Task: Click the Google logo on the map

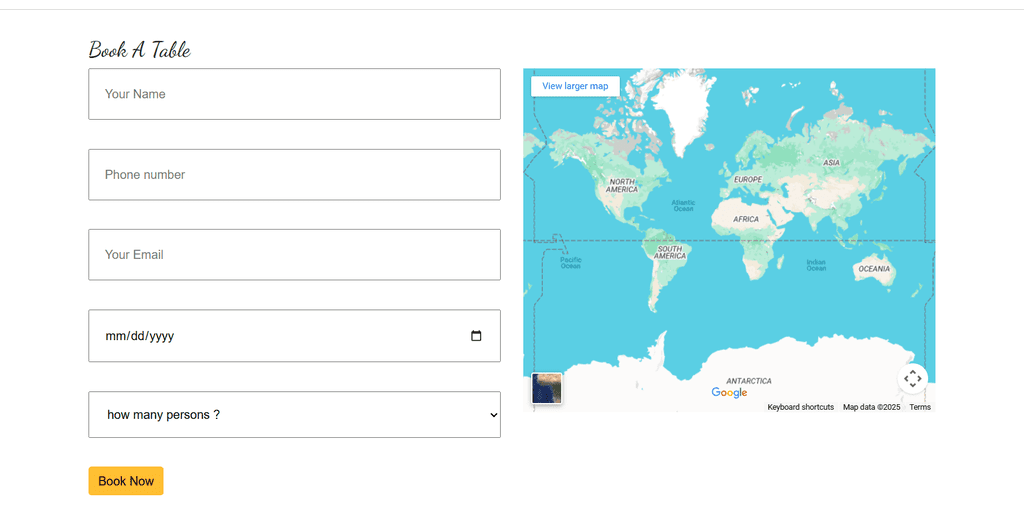Action: (x=729, y=393)
